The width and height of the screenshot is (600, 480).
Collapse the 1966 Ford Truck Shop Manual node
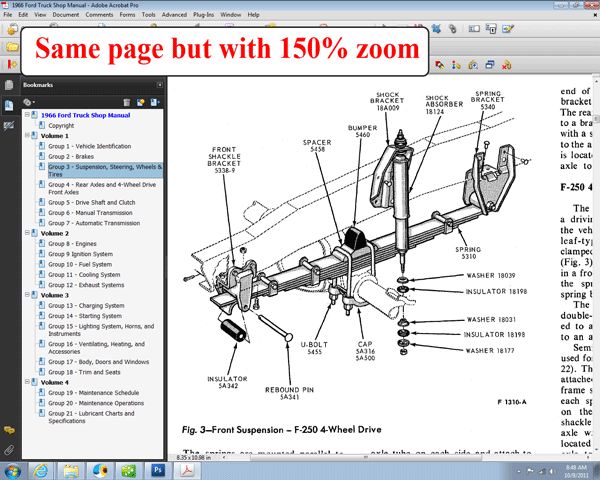27,114
